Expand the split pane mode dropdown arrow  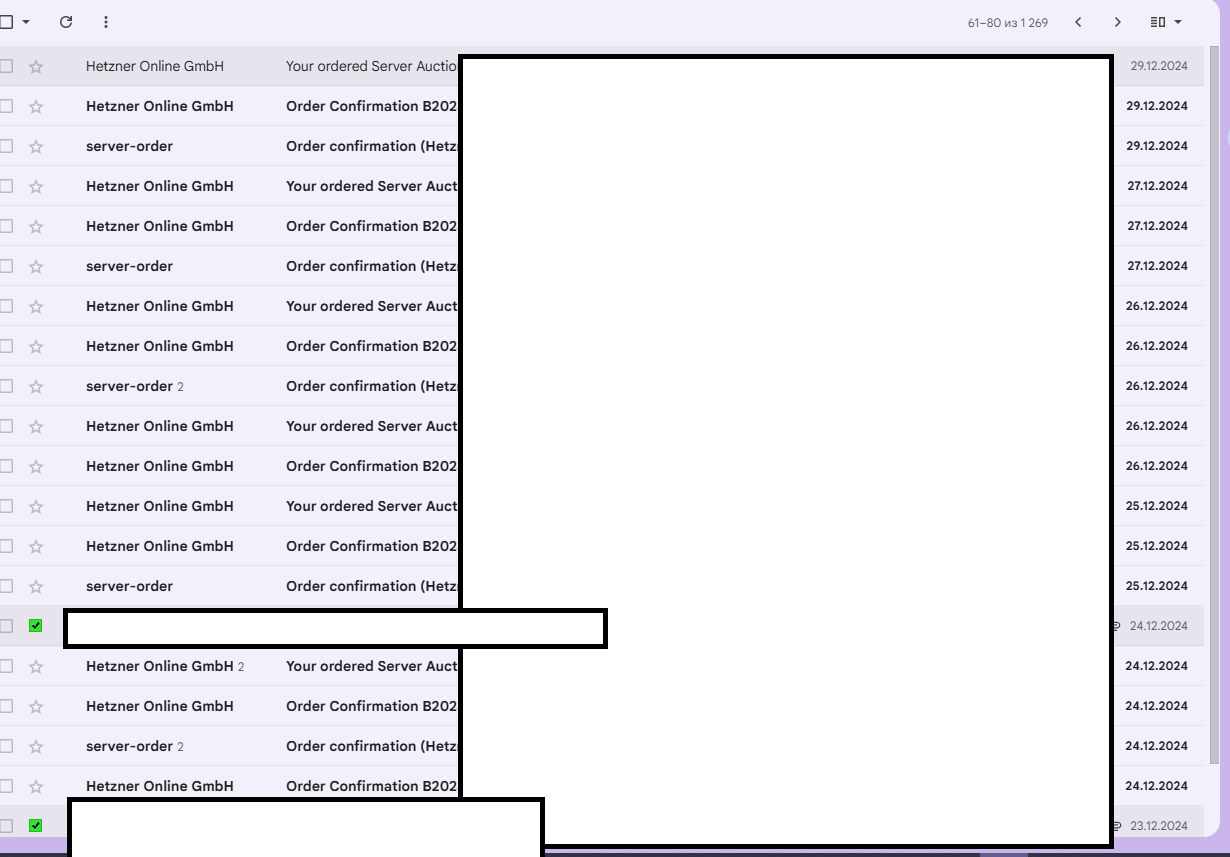[x=1178, y=22]
